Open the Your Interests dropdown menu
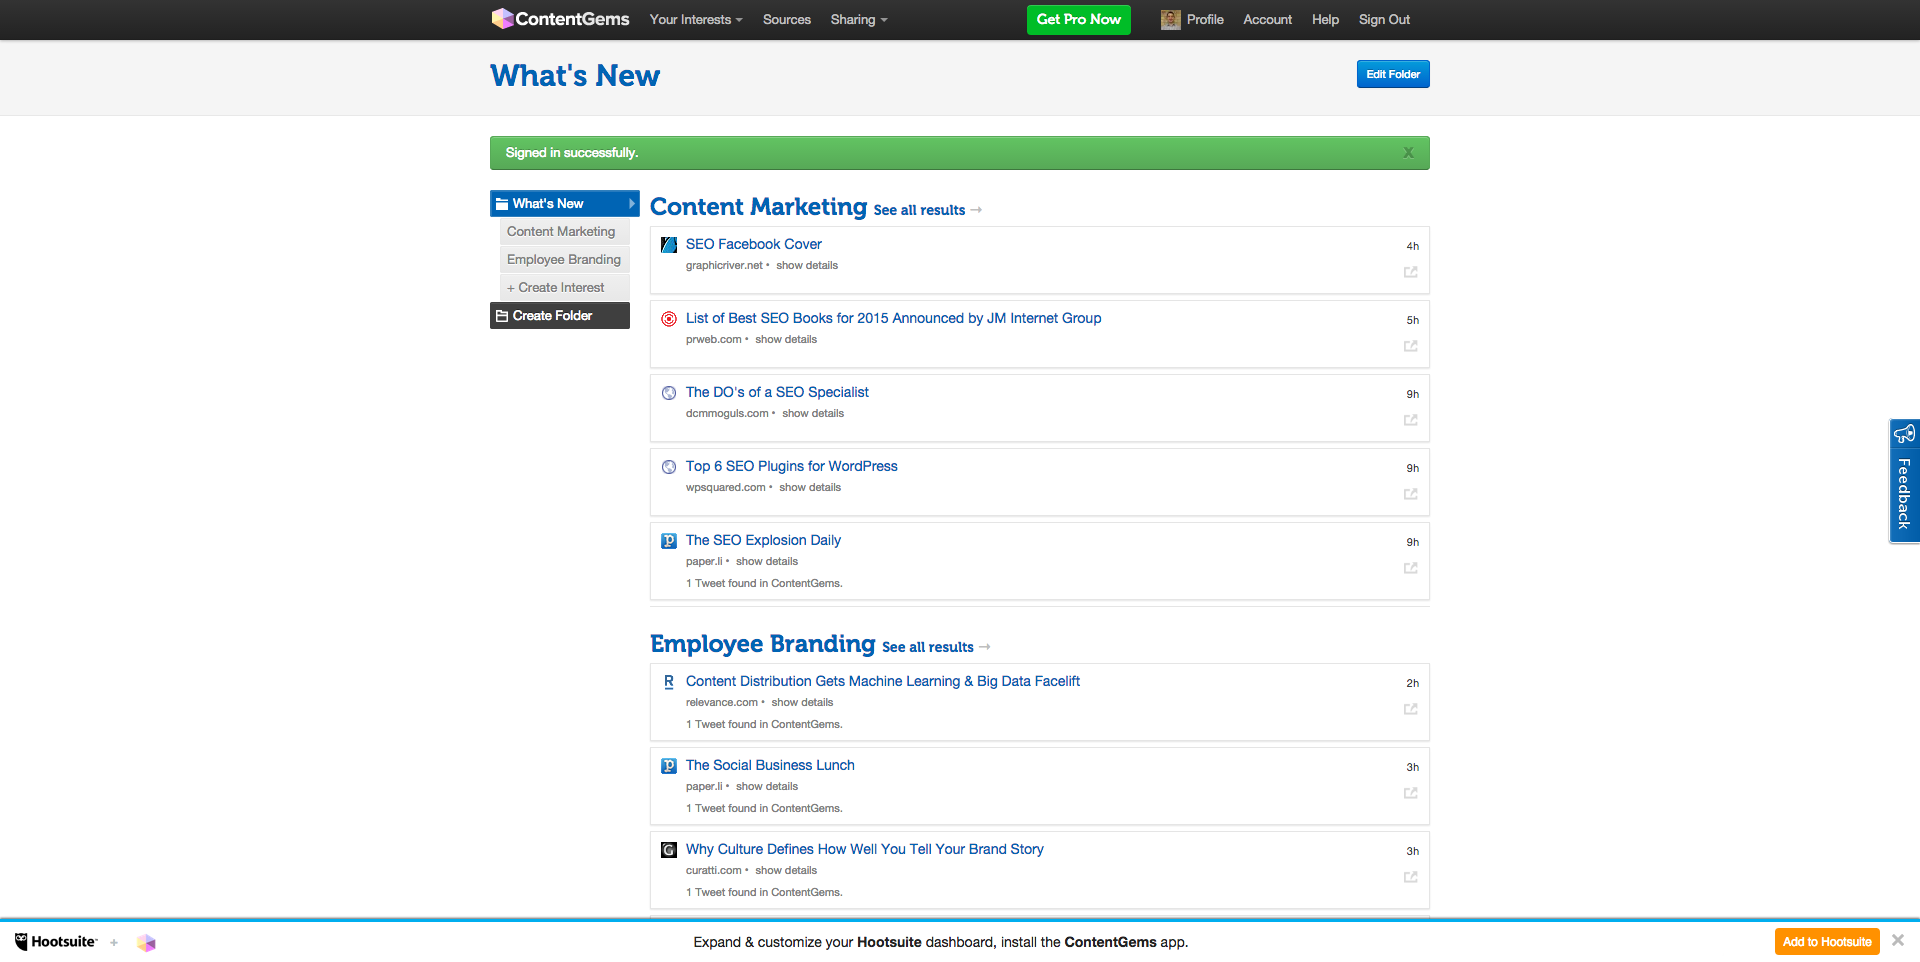The image size is (1920, 962). coord(696,19)
